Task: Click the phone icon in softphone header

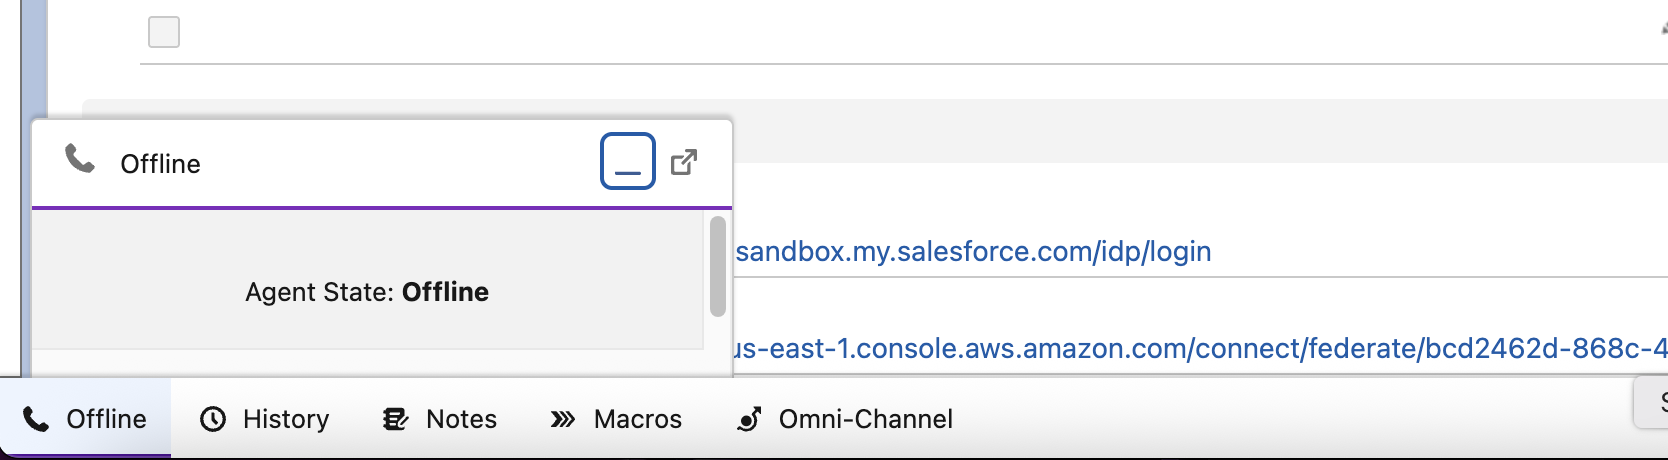Action: [80, 159]
